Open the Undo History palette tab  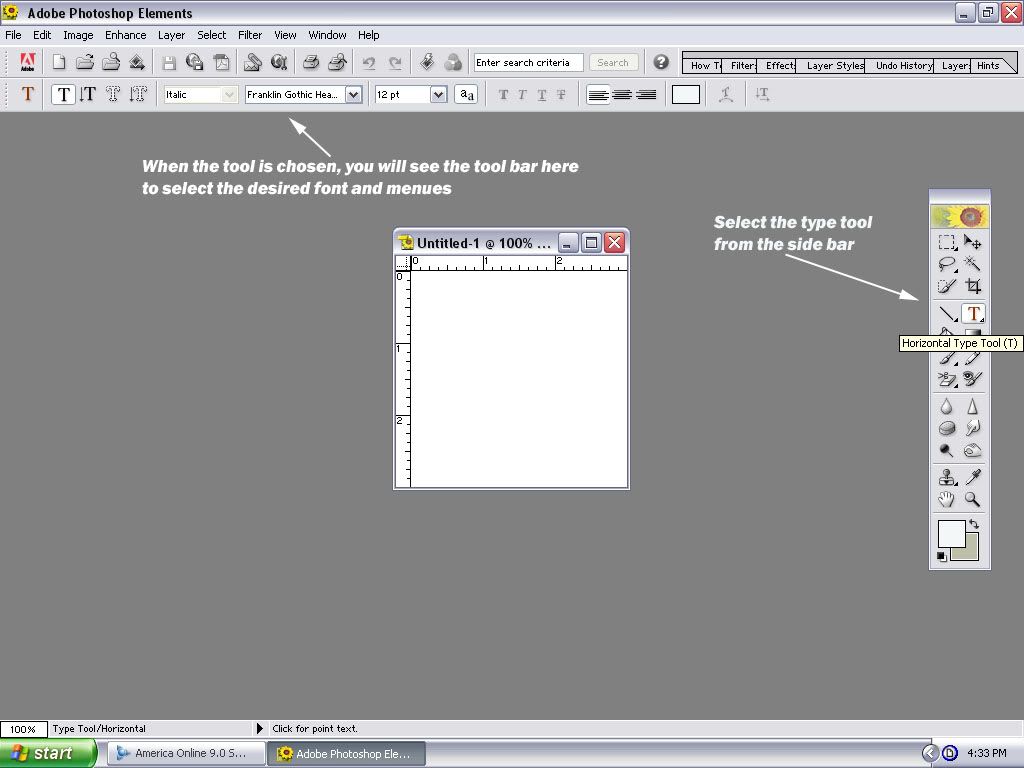pyautogui.click(x=904, y=65)
